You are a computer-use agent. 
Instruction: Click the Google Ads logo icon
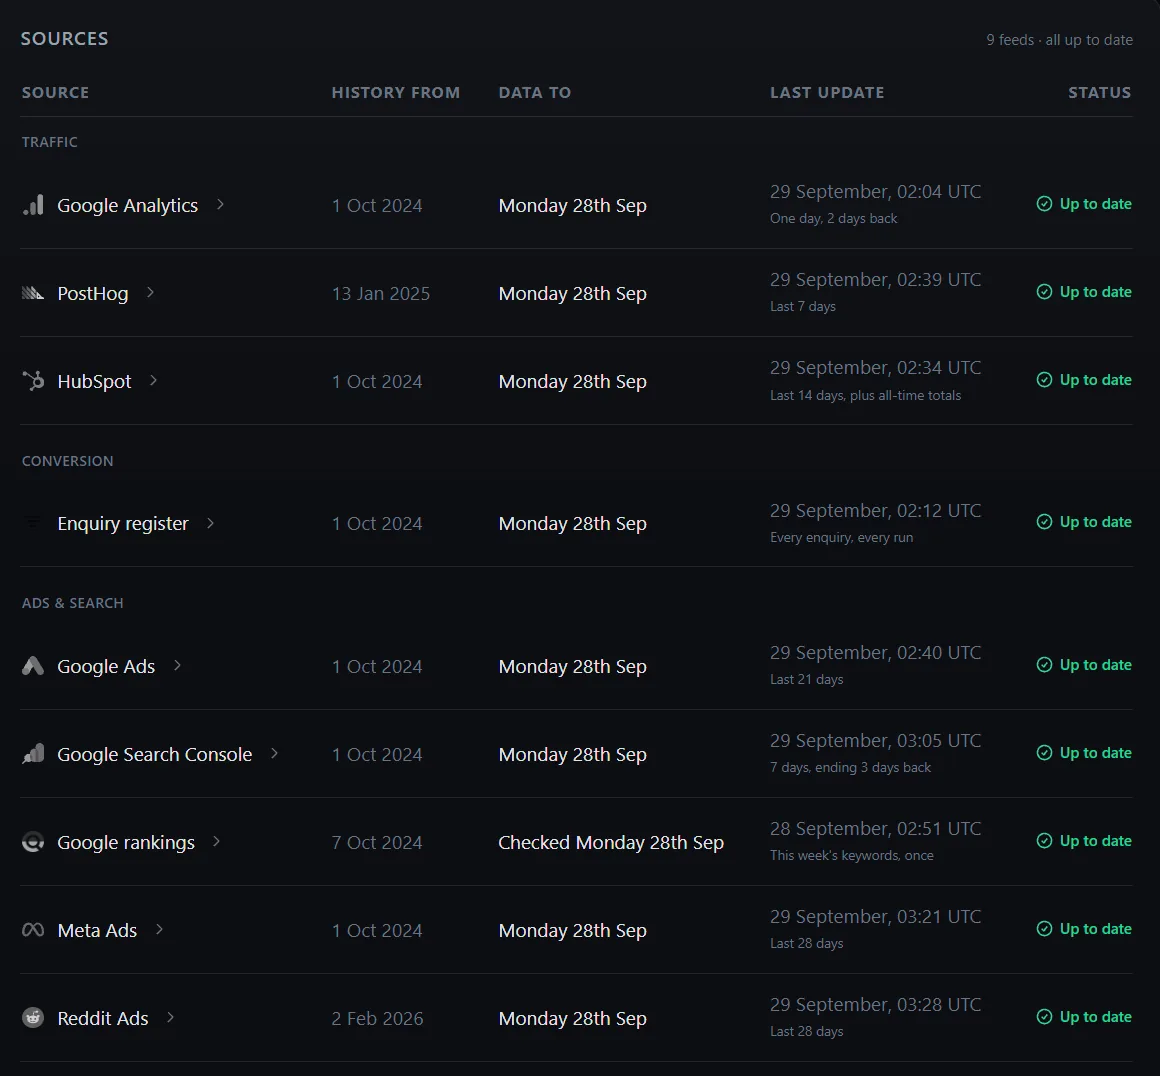[x=33, y=665]
